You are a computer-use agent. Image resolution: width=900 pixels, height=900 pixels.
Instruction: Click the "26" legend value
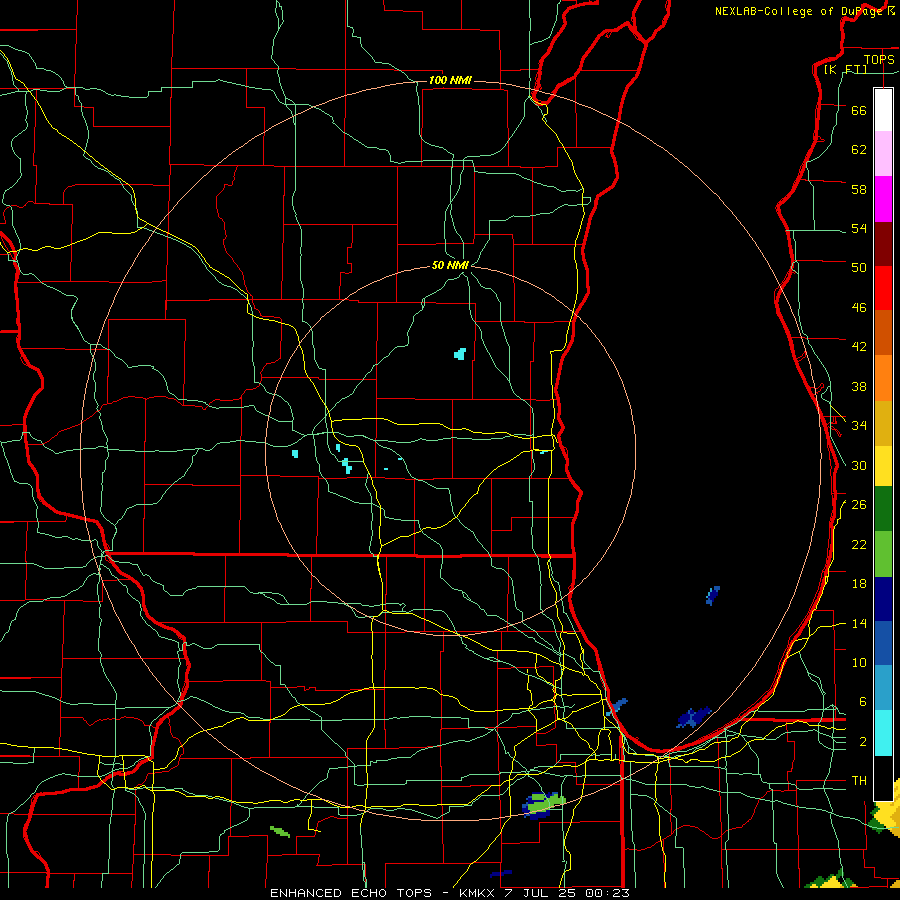[859, 505]
